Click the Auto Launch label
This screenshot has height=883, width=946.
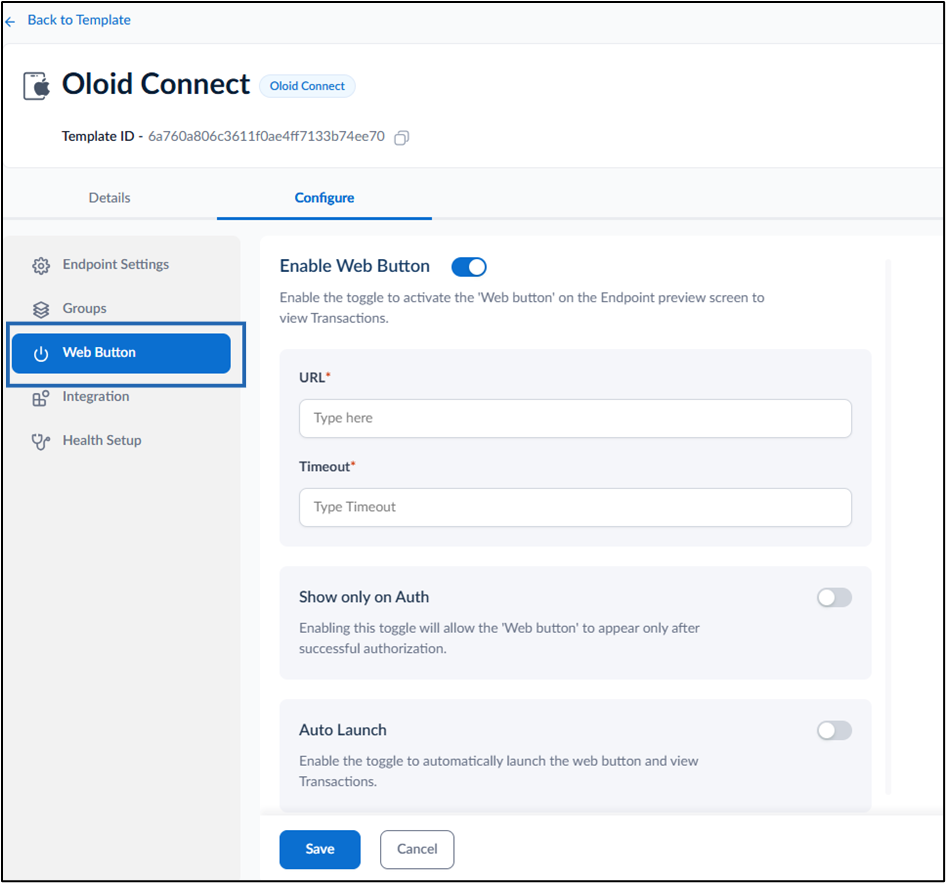tap(343, 730)
